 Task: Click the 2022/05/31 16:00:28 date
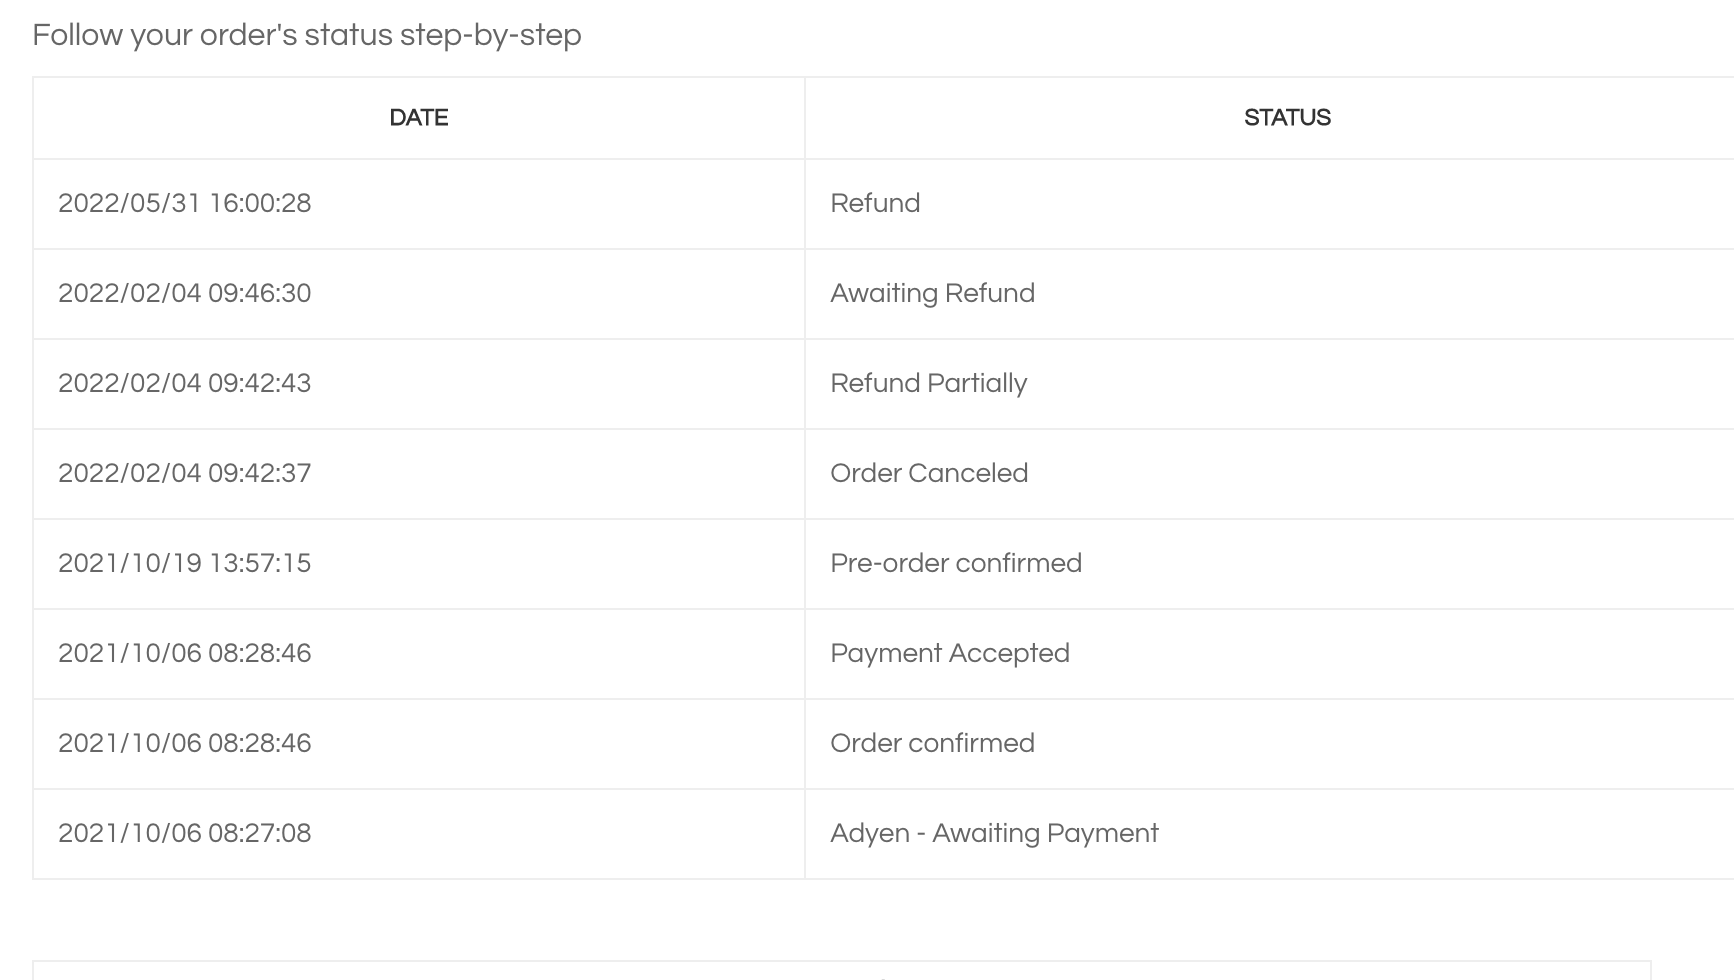[185, 204]
